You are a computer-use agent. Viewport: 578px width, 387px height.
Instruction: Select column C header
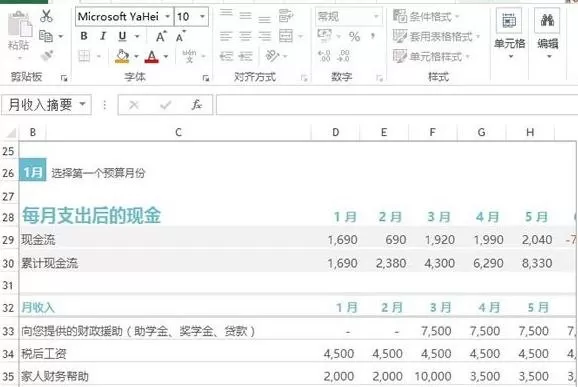178,132
